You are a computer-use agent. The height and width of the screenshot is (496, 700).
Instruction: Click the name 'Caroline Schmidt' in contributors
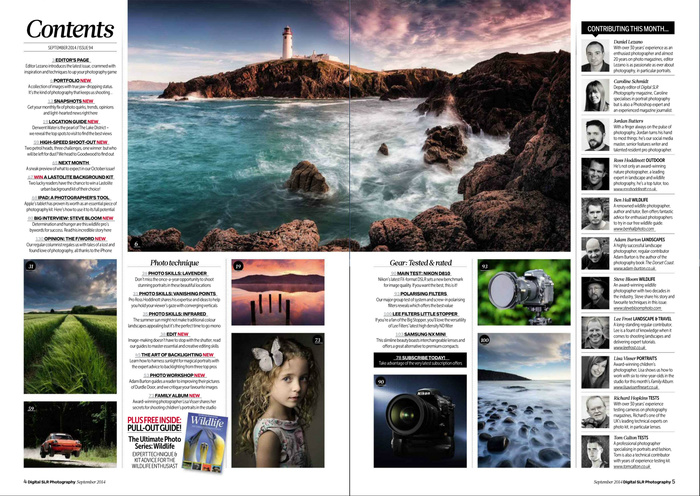(x=630, y=81)
